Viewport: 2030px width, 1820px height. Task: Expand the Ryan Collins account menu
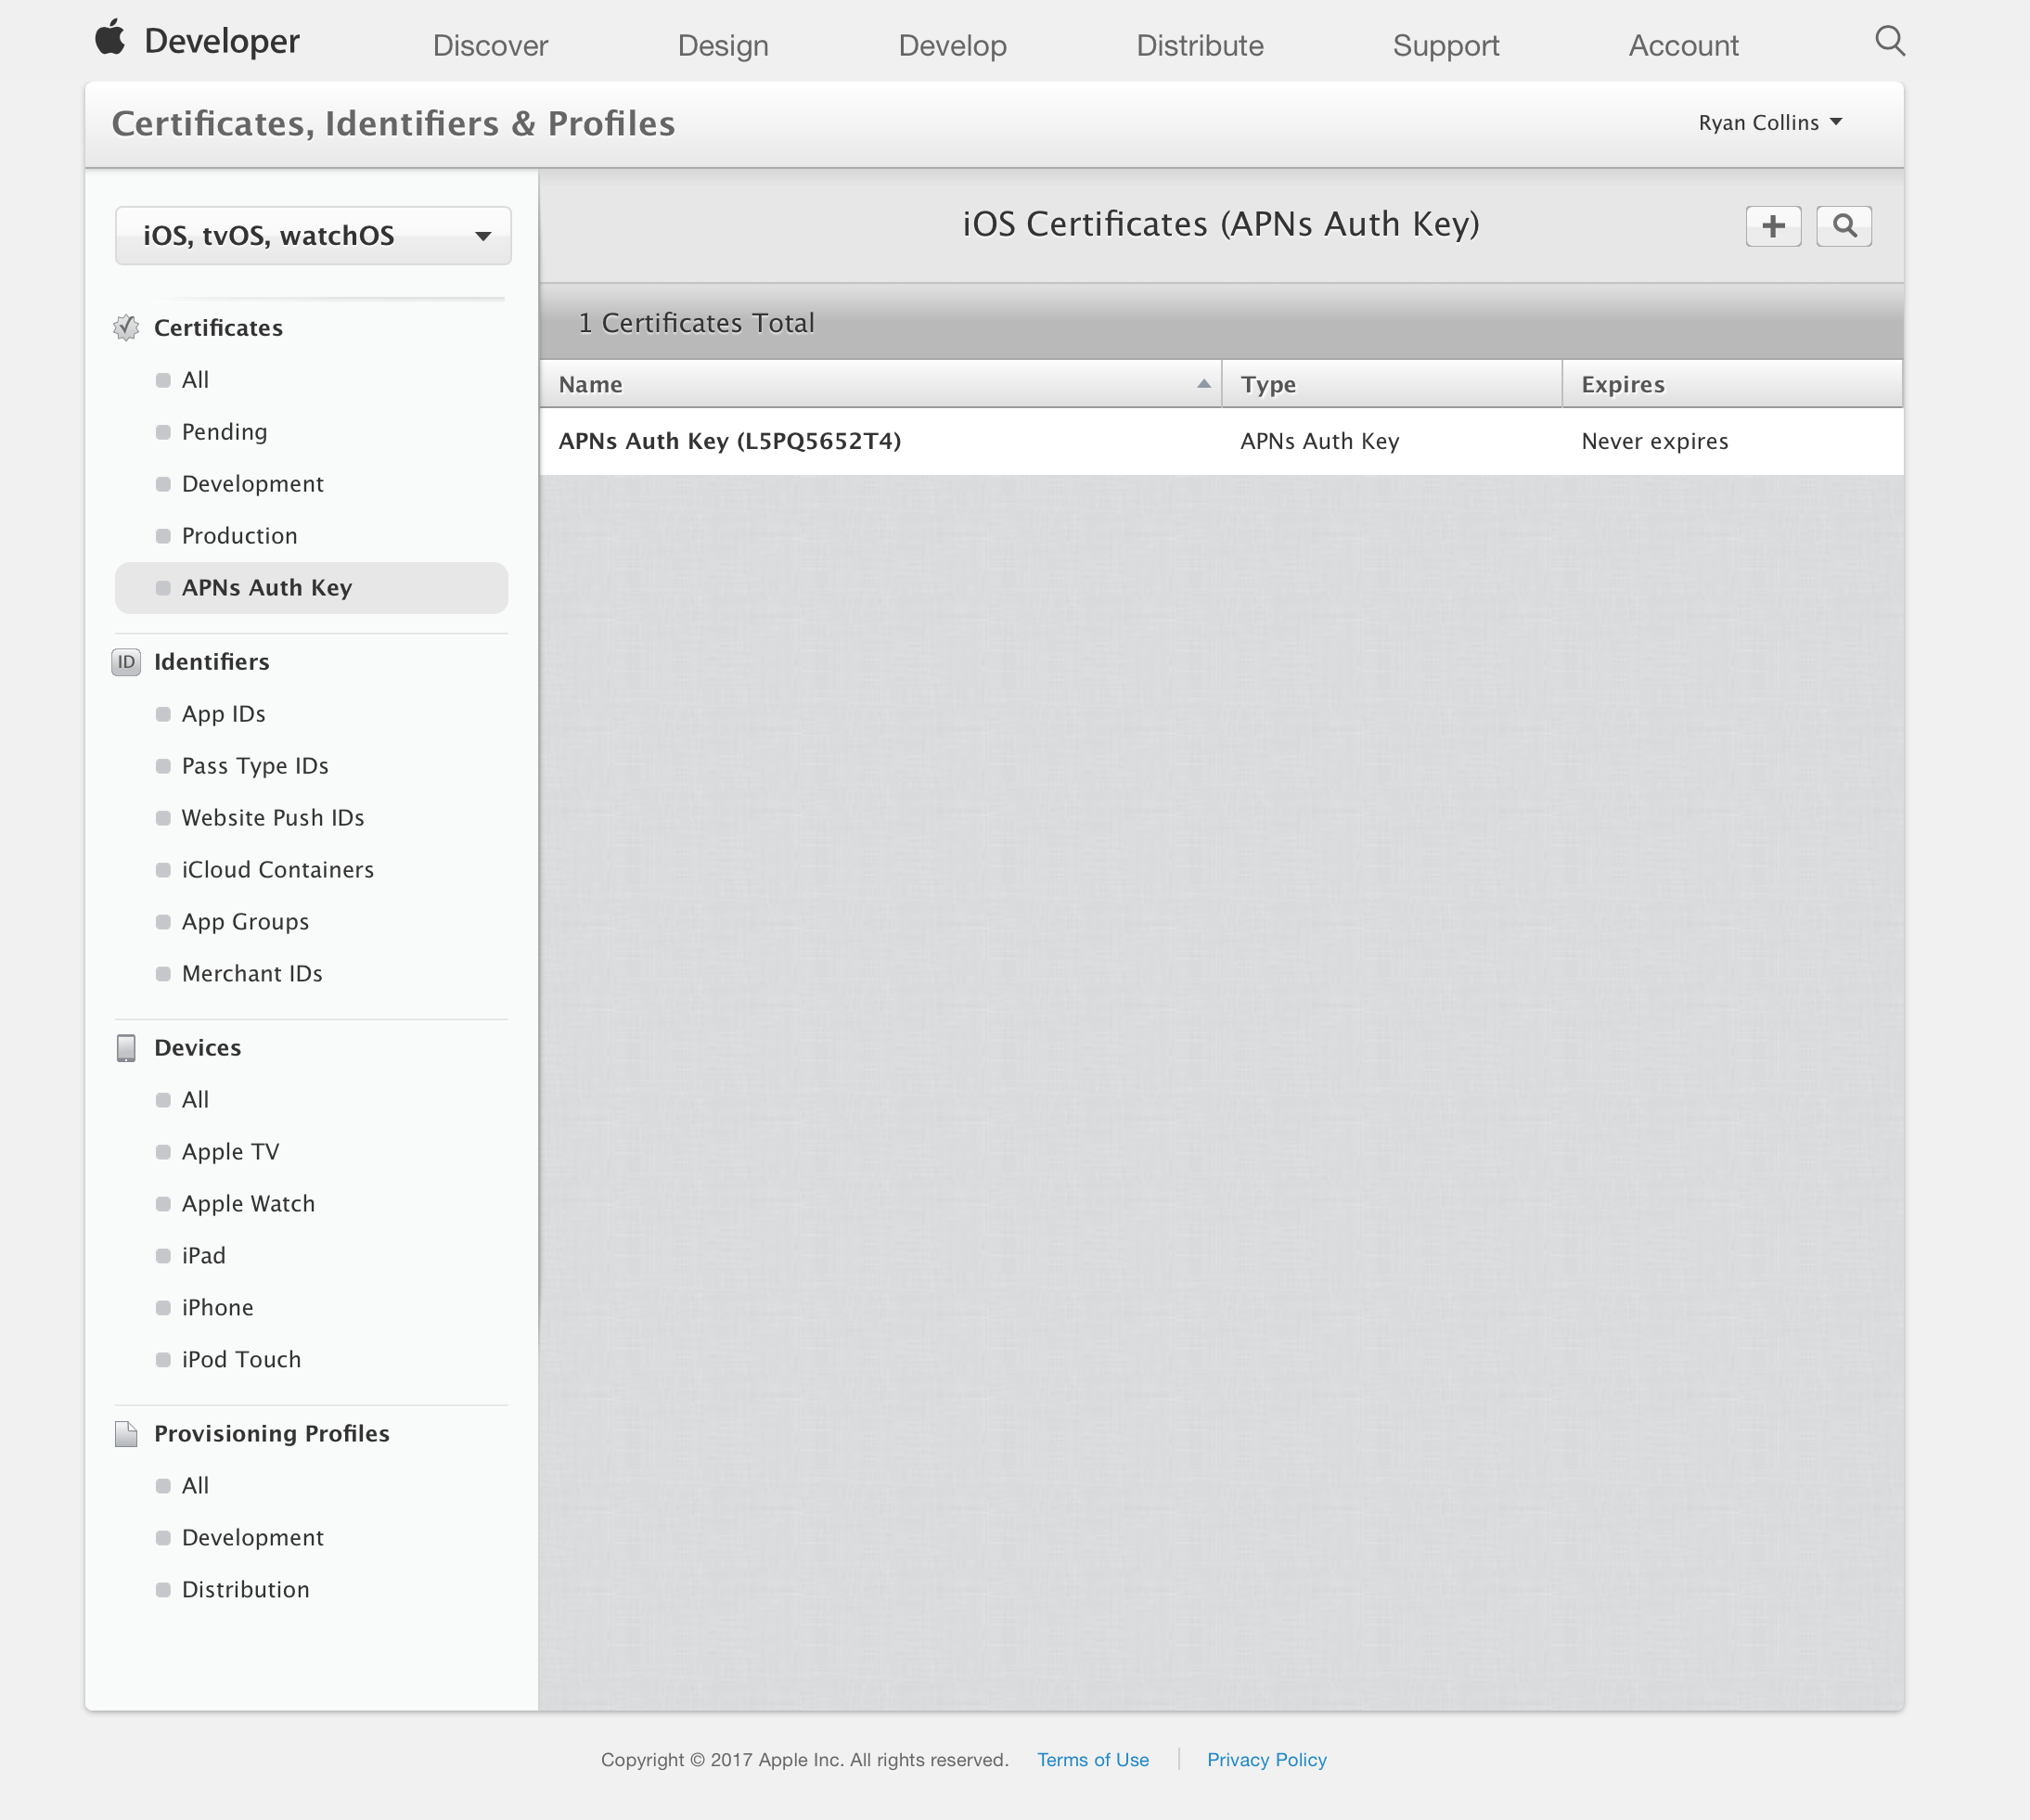[x=1769, y=123]
